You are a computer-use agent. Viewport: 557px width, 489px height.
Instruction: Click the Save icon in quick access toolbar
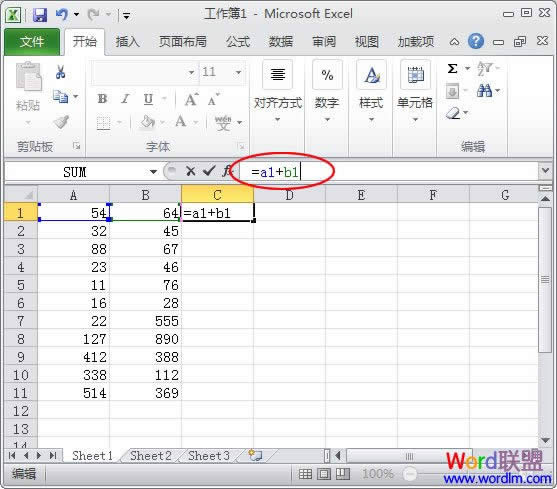point(40,15)
